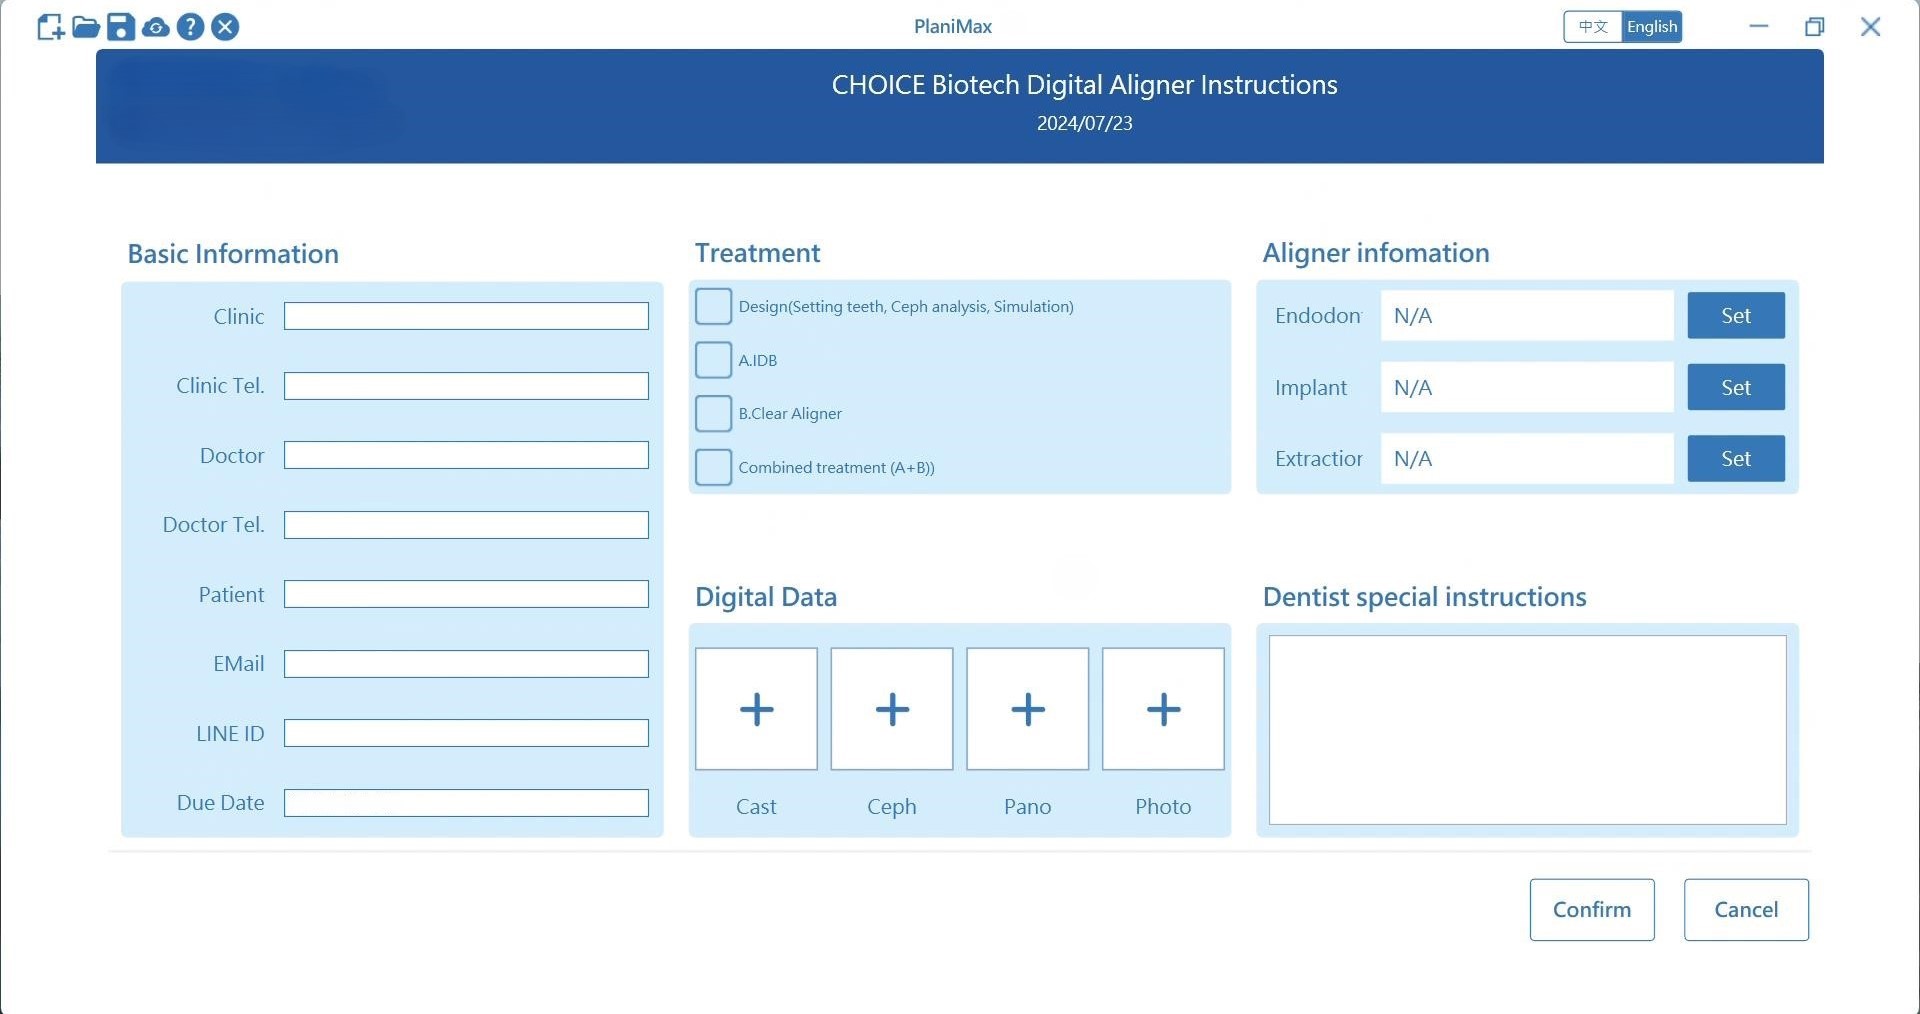Switch language to English
Image resolution: width=1920 pixels, height=1014 pixels.
coord(1652,27)
